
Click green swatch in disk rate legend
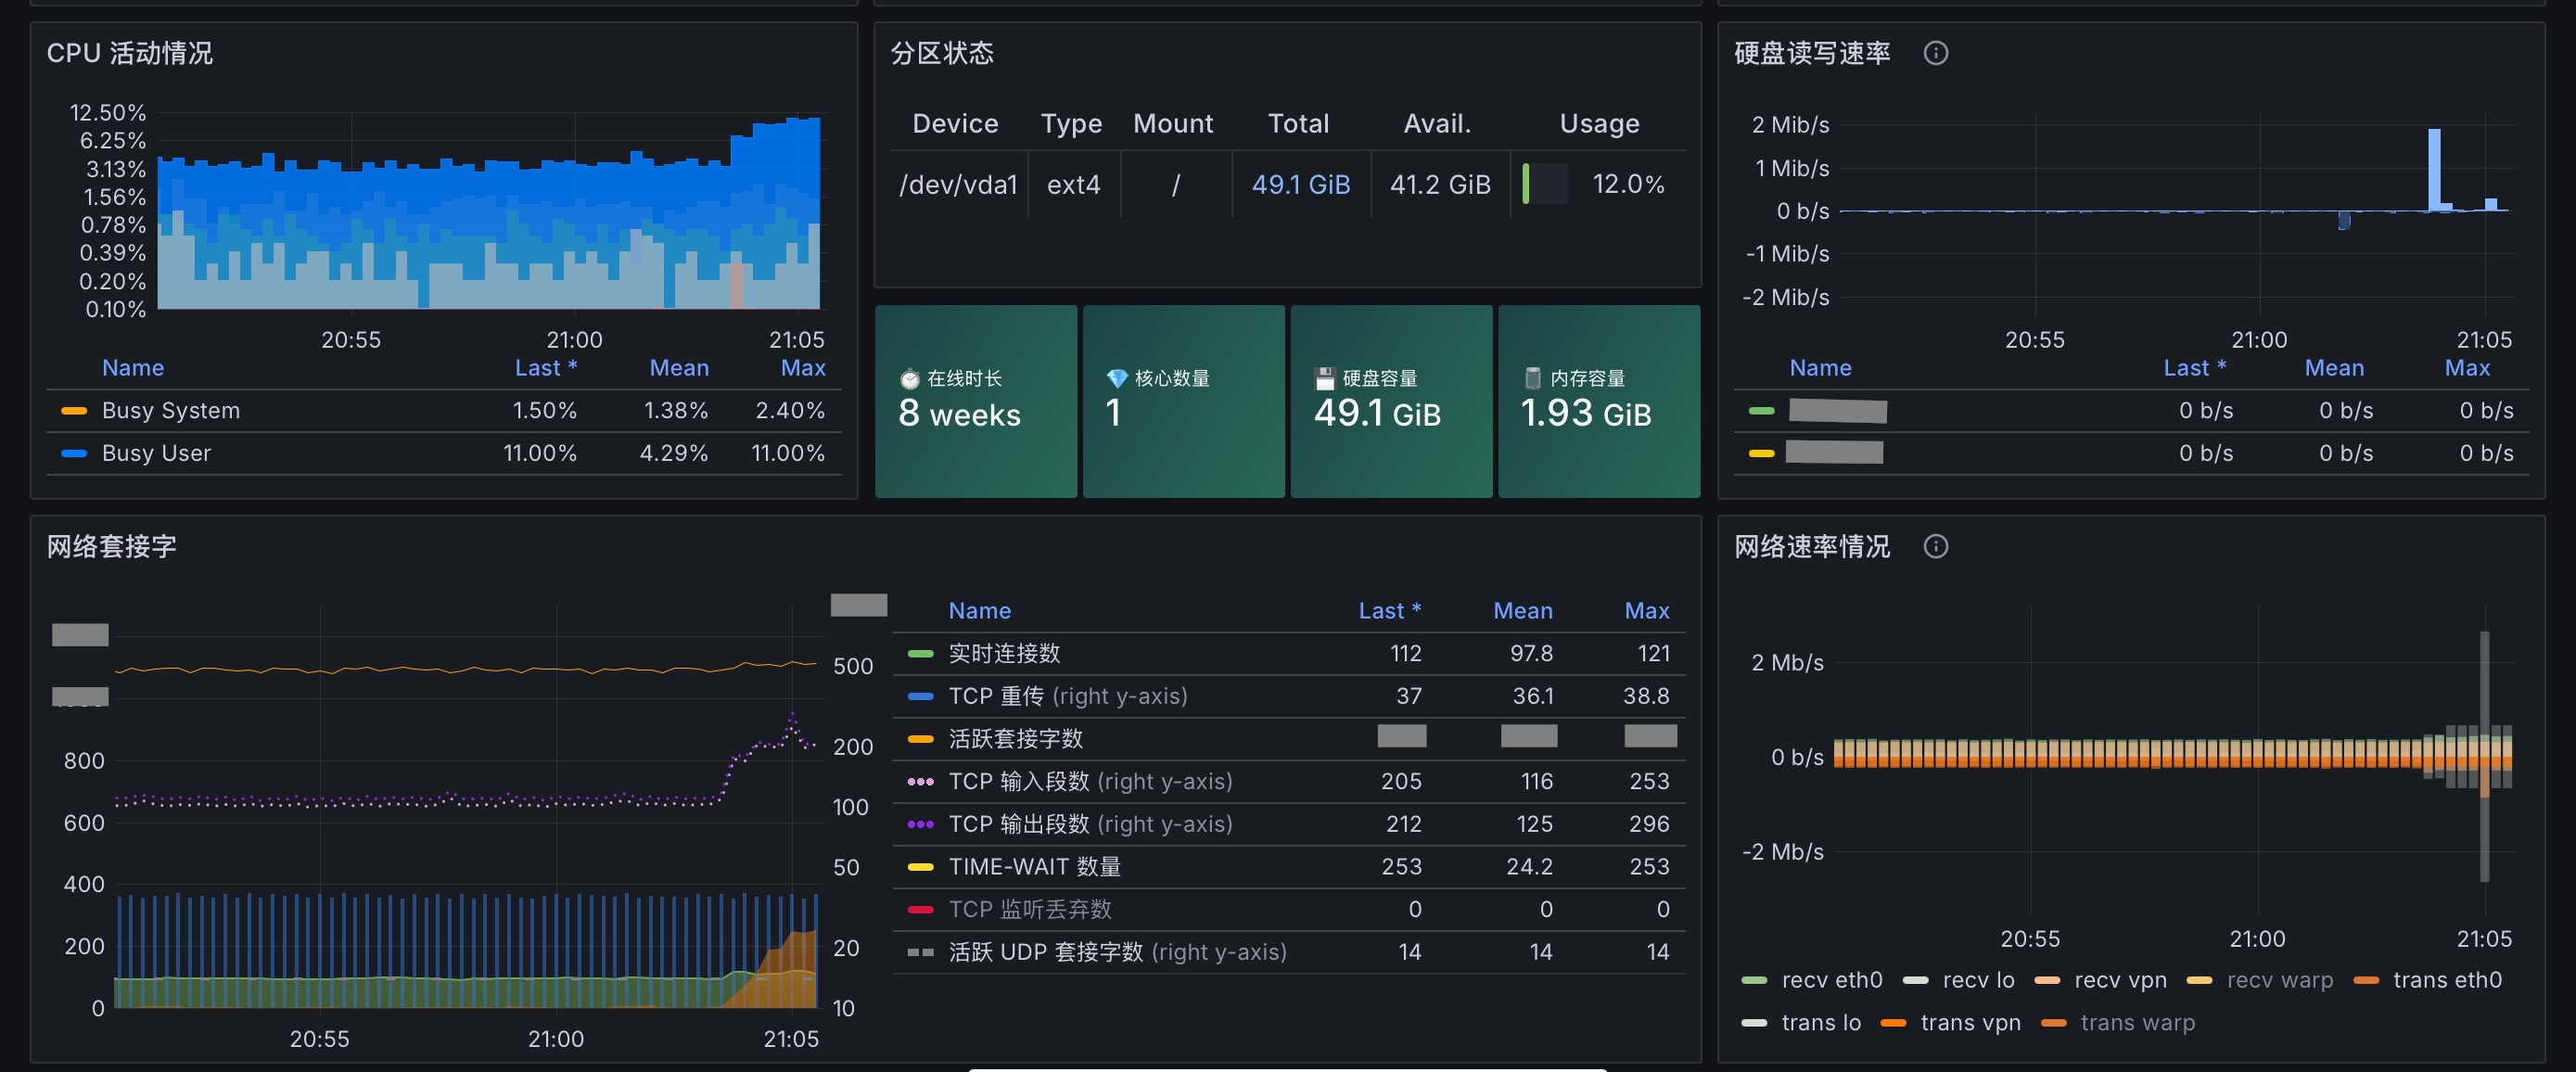[x=1761, y=411]
